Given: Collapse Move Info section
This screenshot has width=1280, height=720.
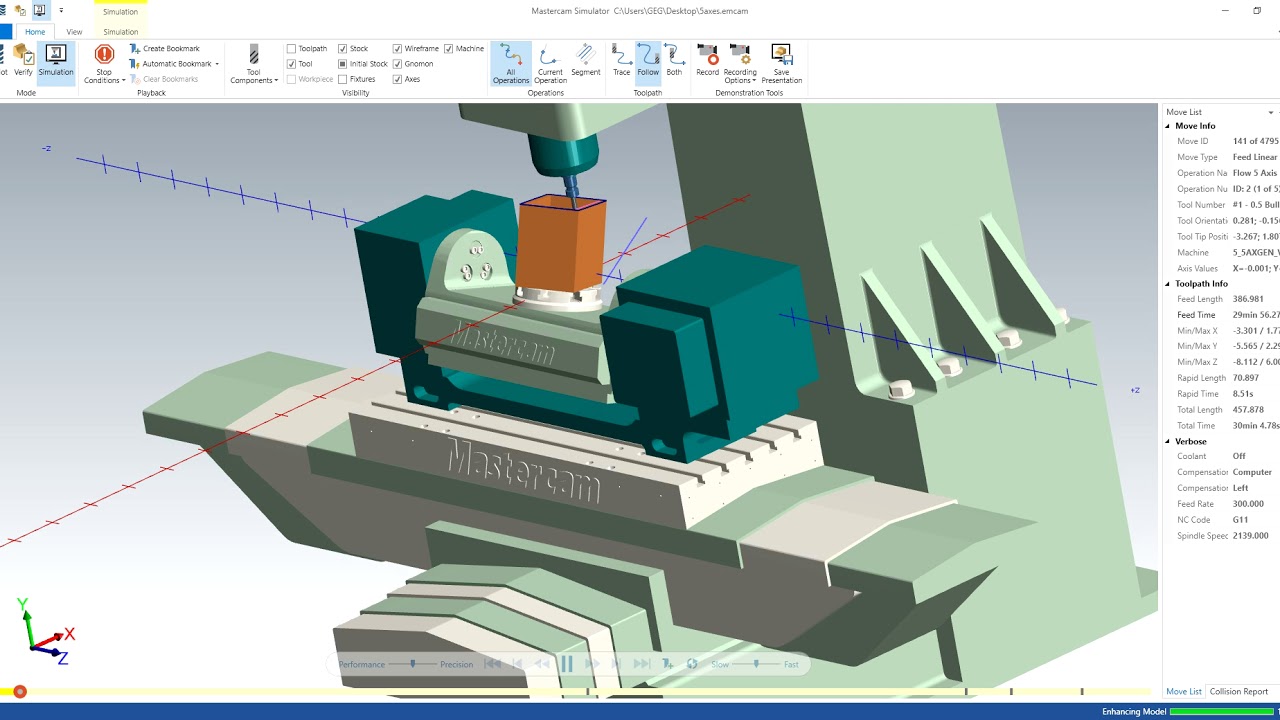Looking at the screenshot, I should click(x=1168, y=126).
